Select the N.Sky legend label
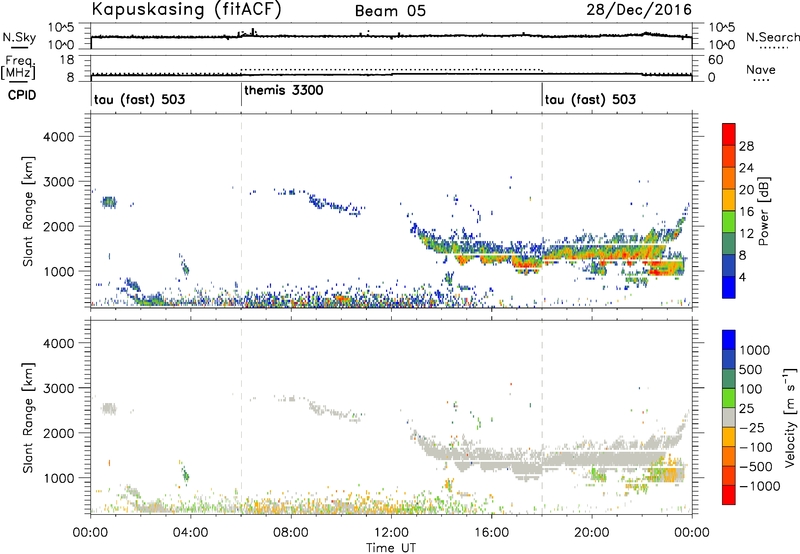Image resolution: width=800 pixels, height=554 pixels. click(19, 37)
